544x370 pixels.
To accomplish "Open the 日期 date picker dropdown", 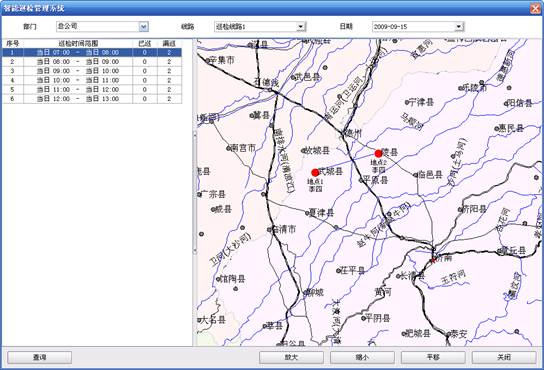I will coord(459,26).
